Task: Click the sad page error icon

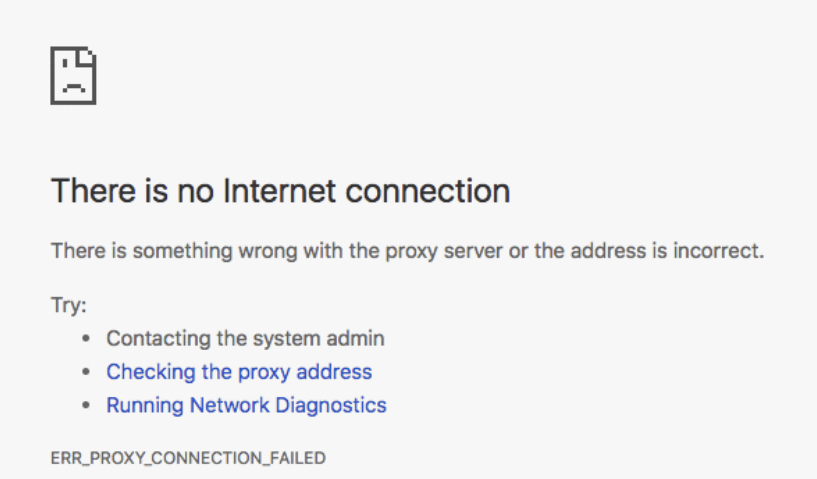Action: (x=73, y=75)
